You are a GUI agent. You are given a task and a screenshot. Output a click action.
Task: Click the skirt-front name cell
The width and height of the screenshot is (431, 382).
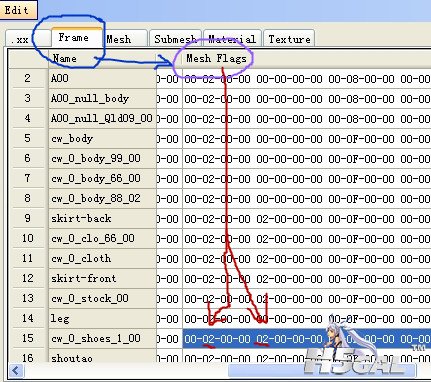[102, 278]
